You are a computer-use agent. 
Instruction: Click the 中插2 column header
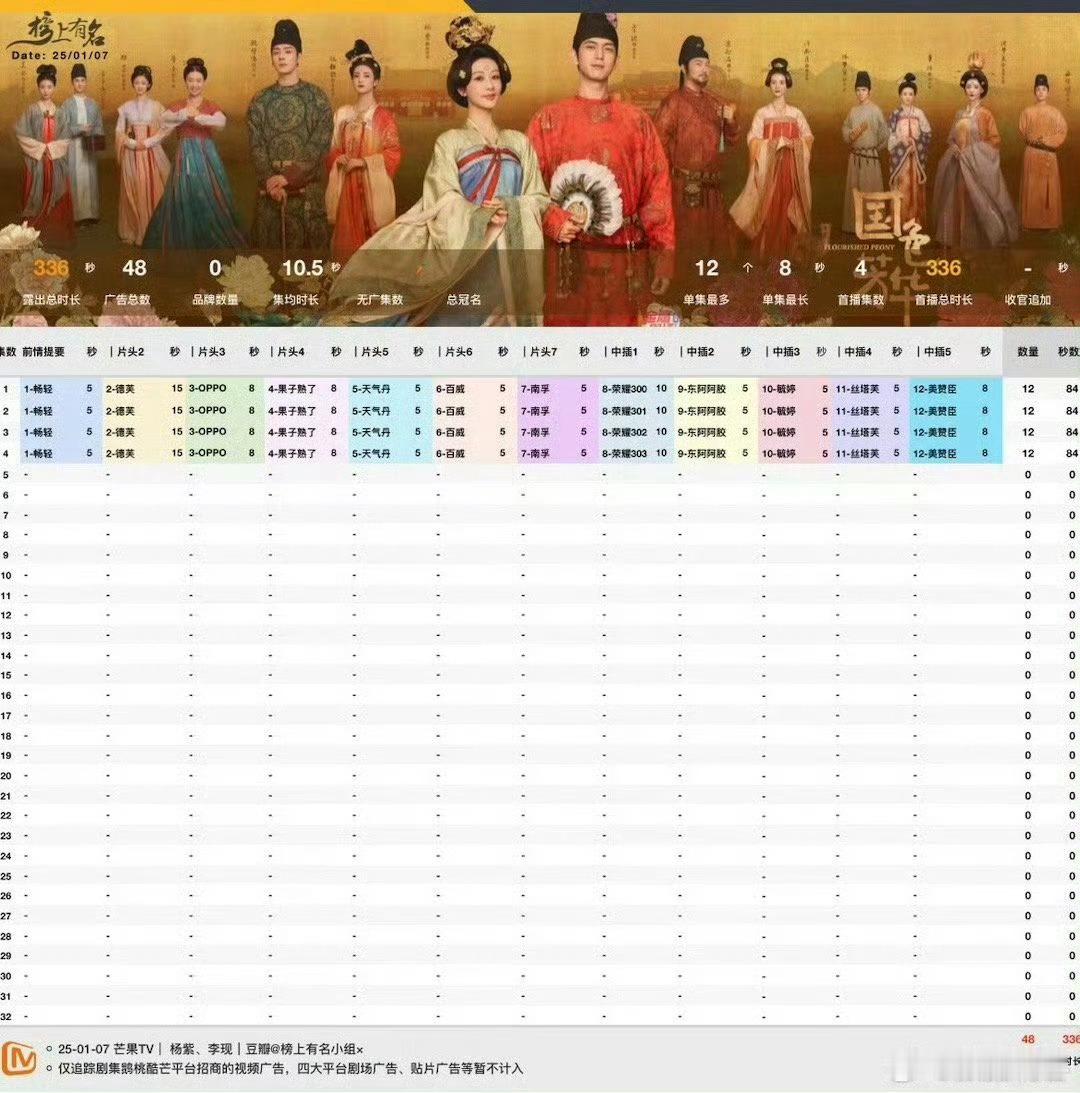[700, 352]
